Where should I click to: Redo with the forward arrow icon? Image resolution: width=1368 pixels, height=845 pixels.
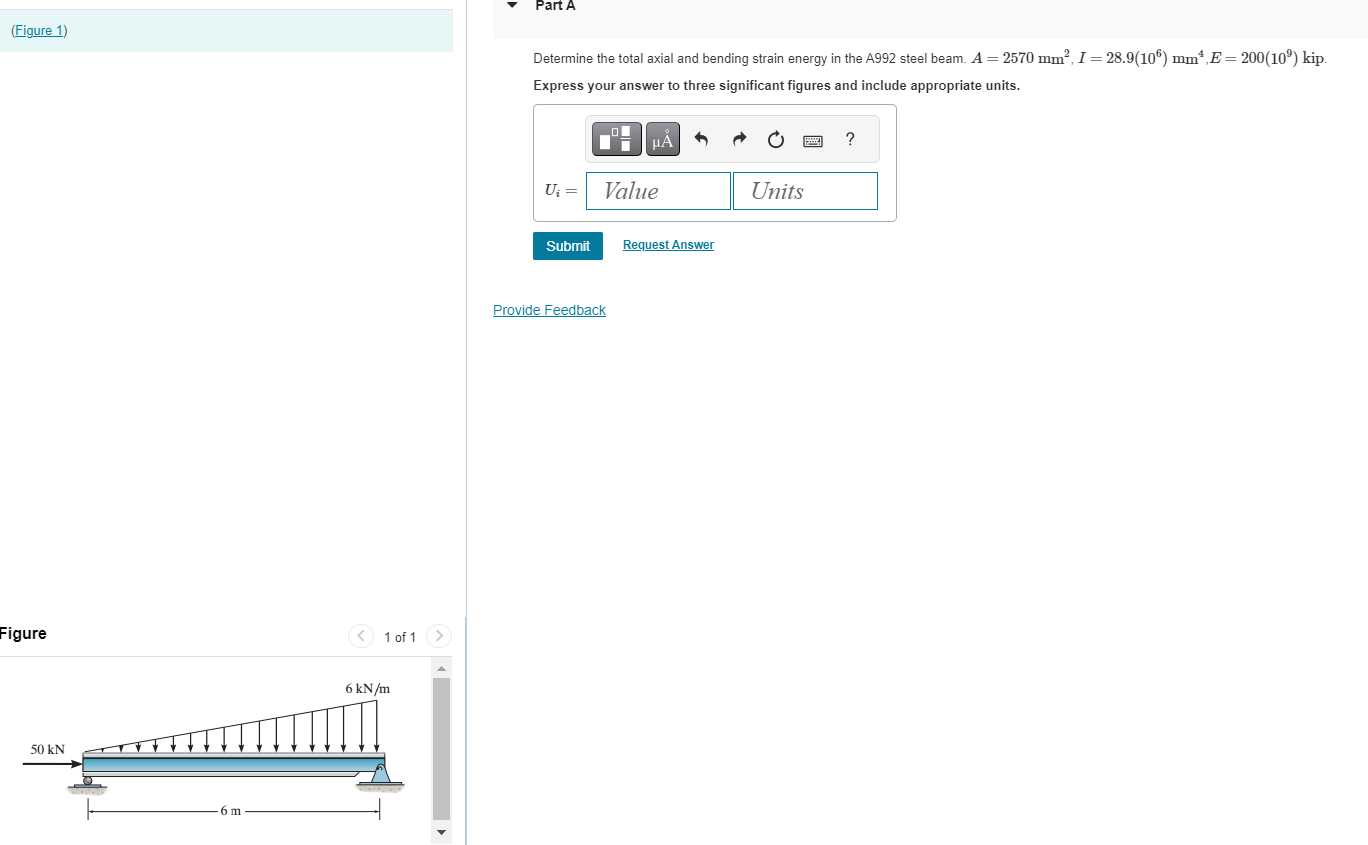[x=738, y=139]
